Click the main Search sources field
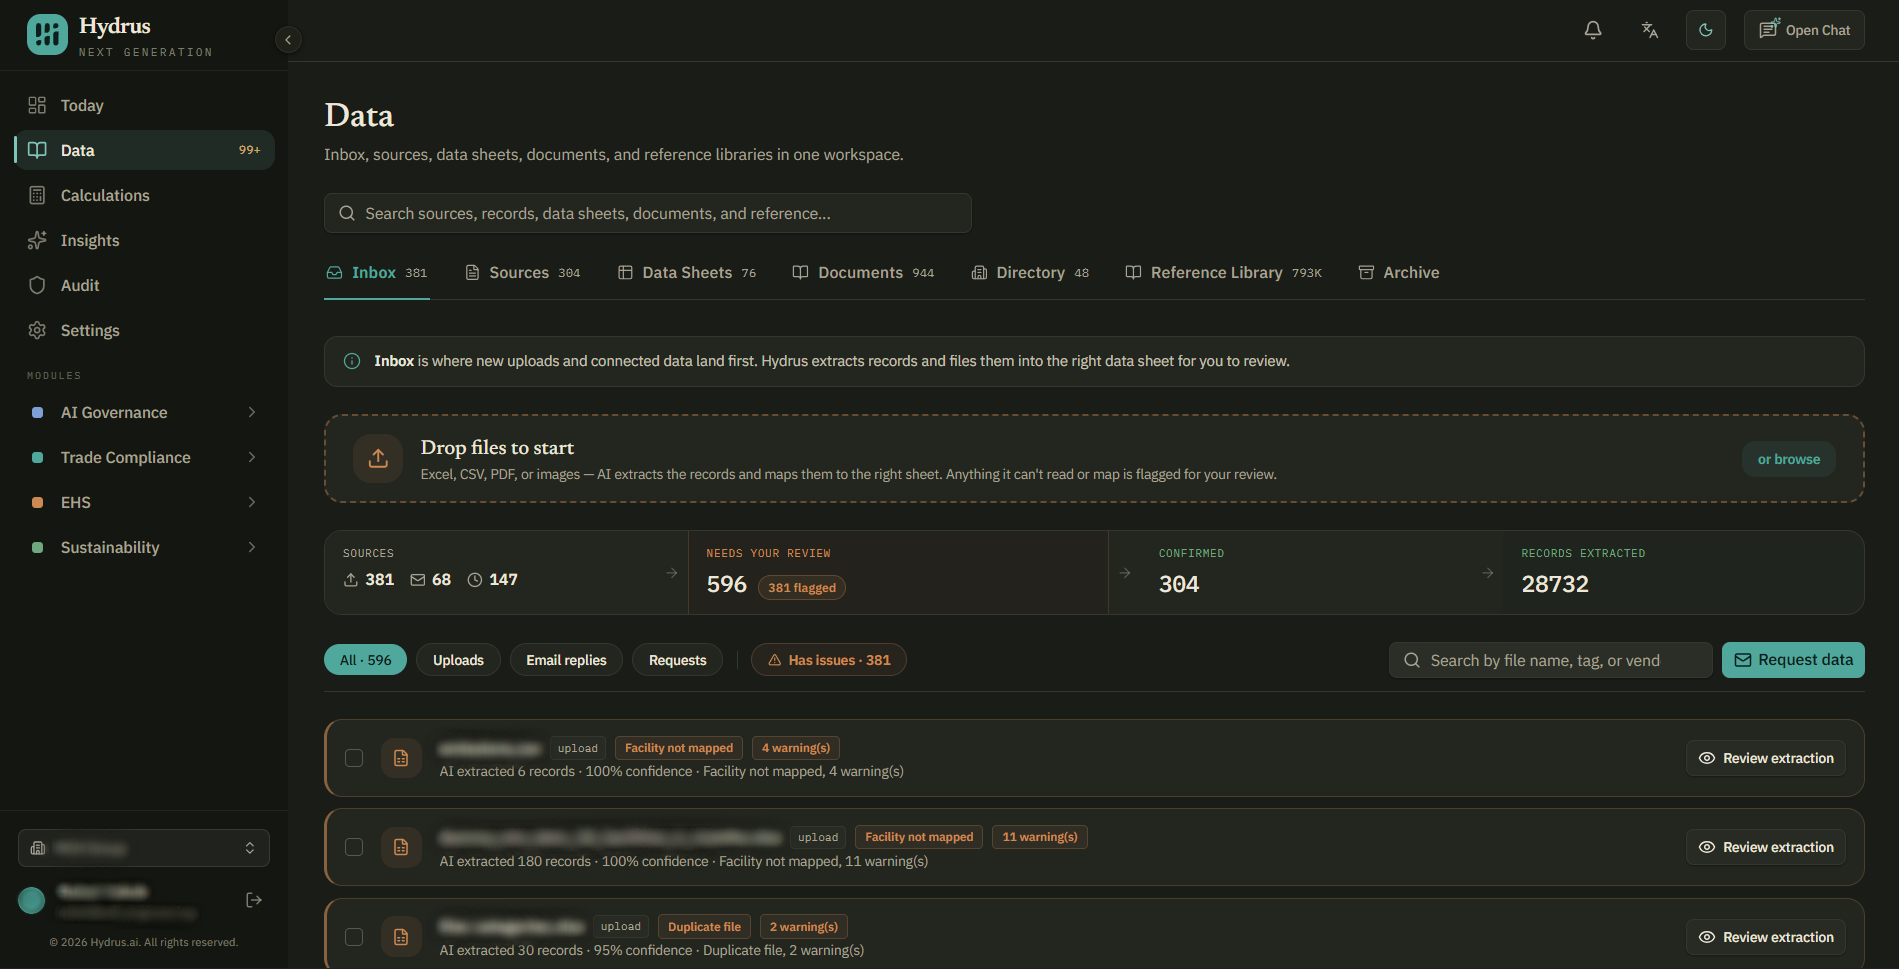Viewport: 1899px width, 969px height. (647, 213)
